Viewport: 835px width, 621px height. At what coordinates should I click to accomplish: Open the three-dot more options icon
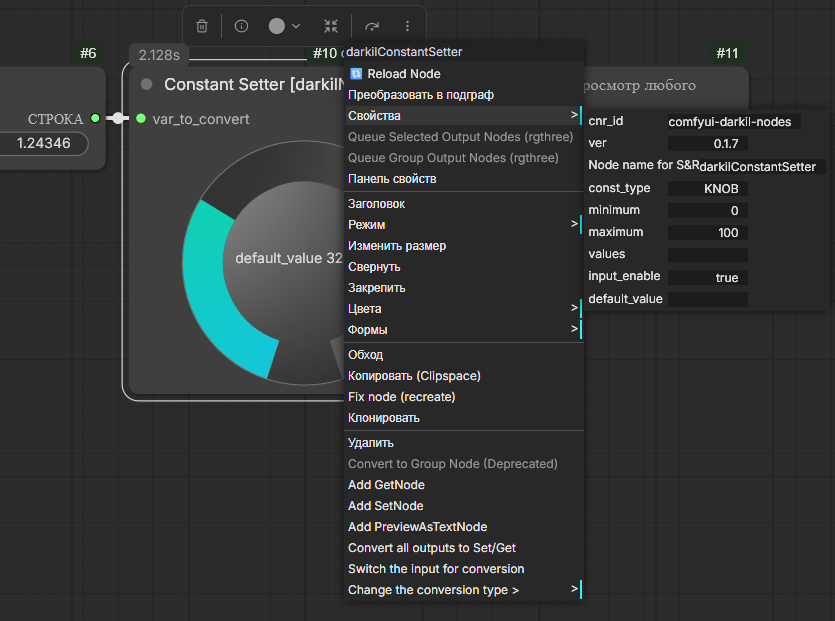pyautogui.click(x=407, y=26)
